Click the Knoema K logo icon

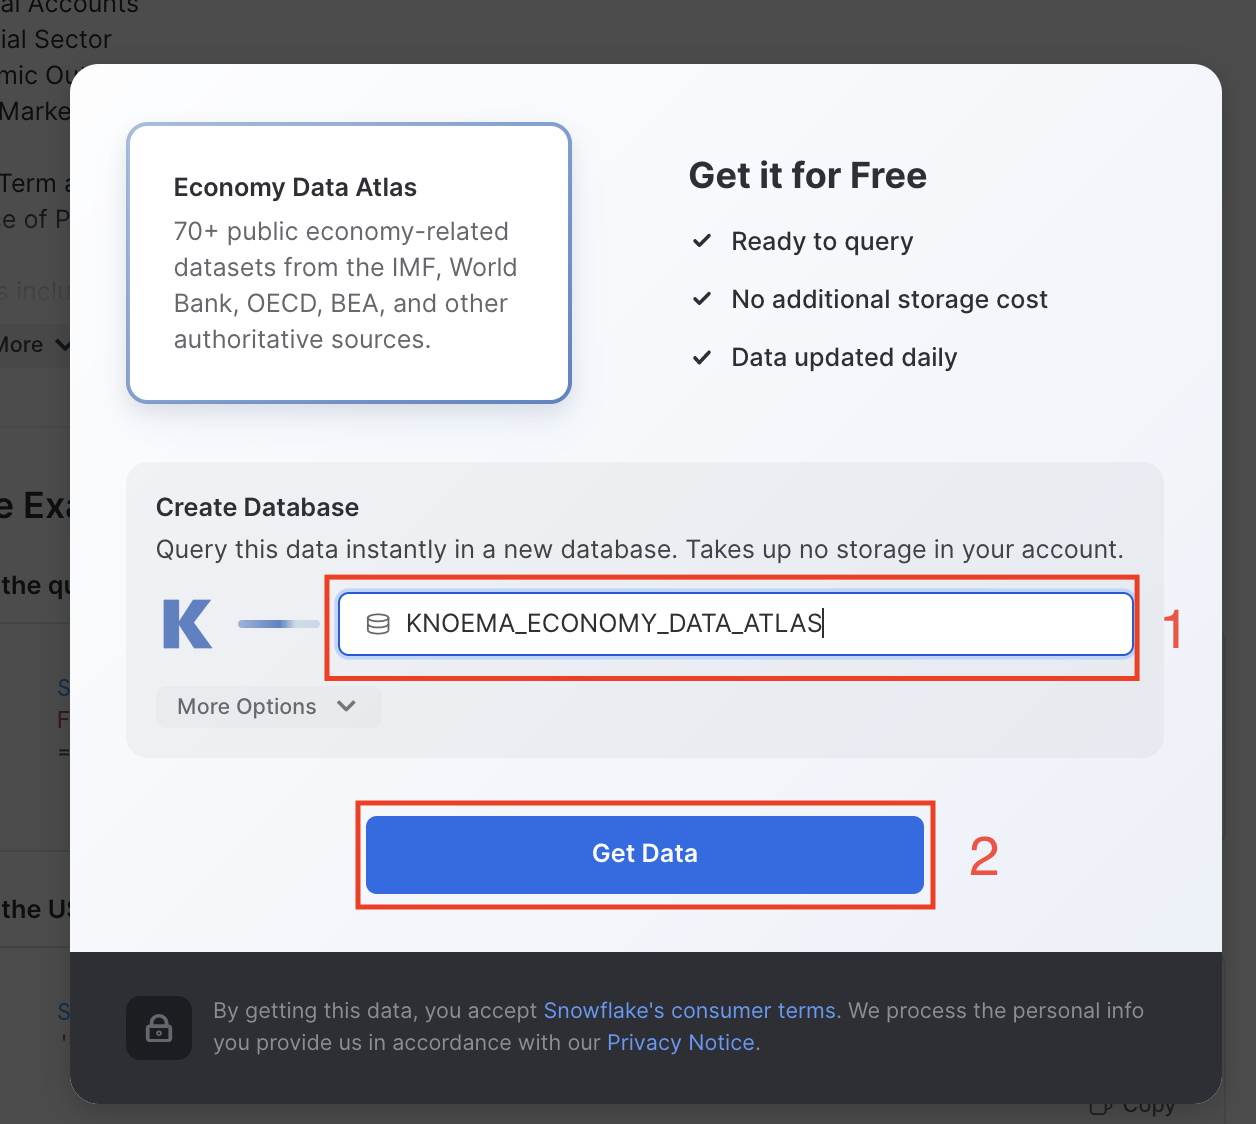(187, 624)
